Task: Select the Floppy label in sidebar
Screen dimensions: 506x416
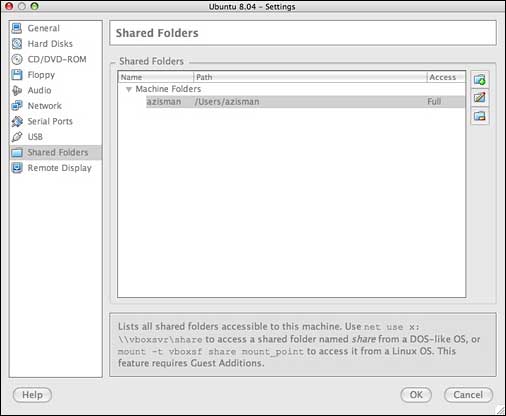Action: click(41, 75)
